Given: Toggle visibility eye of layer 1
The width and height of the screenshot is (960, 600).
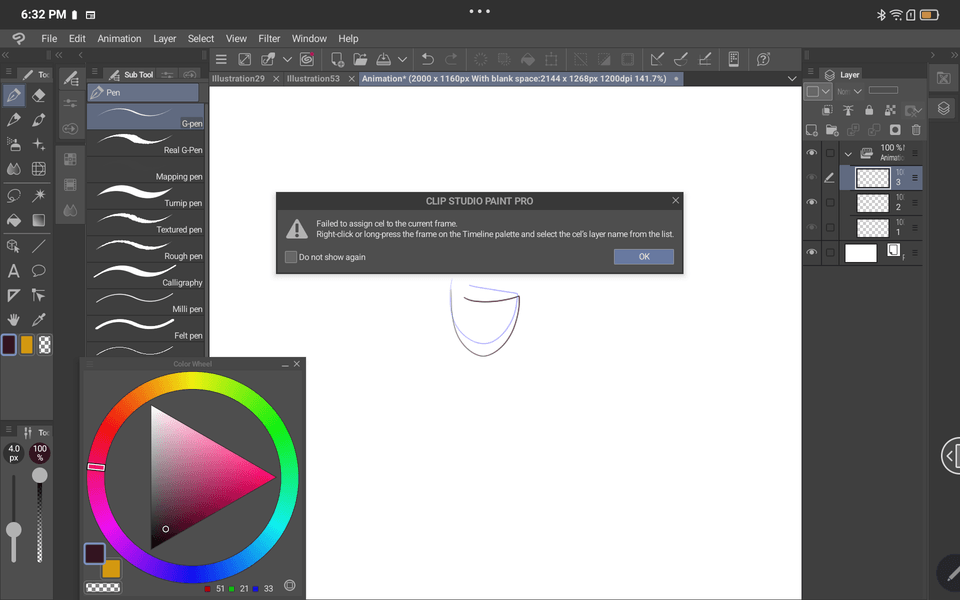Looking at the screenshot, I should coord(812,227).
